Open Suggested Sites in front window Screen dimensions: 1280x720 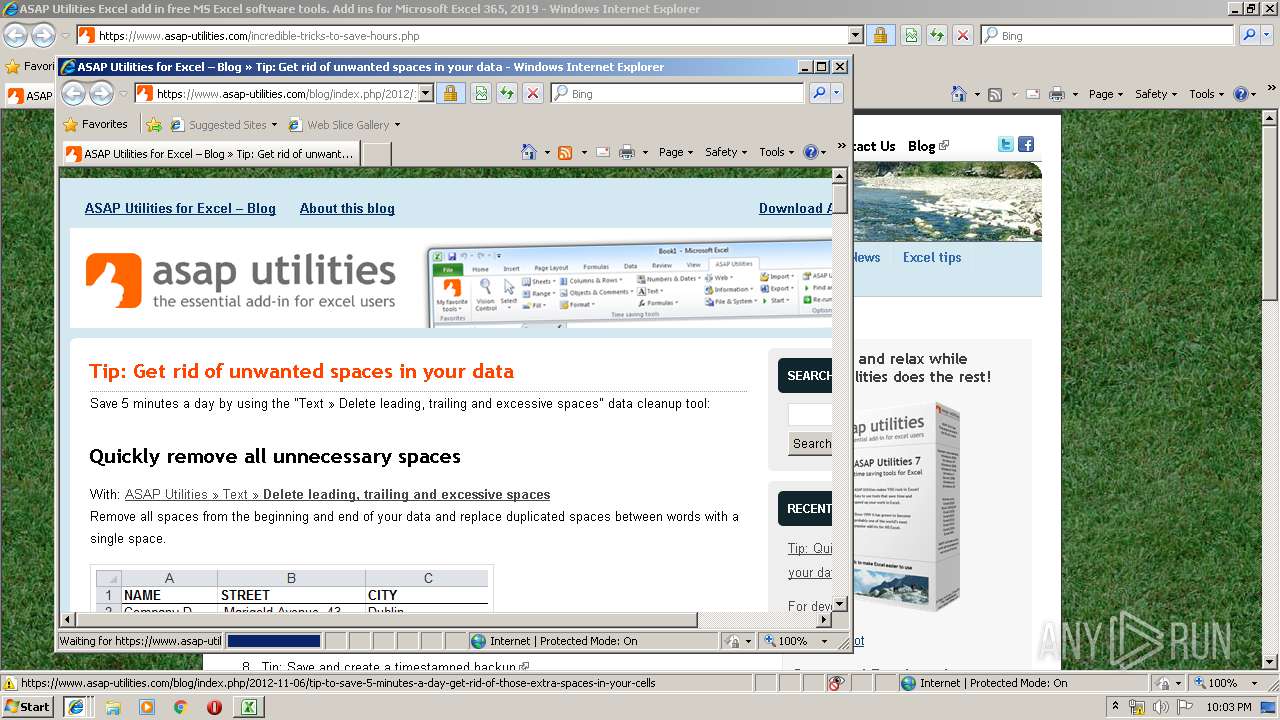[225, 125]
